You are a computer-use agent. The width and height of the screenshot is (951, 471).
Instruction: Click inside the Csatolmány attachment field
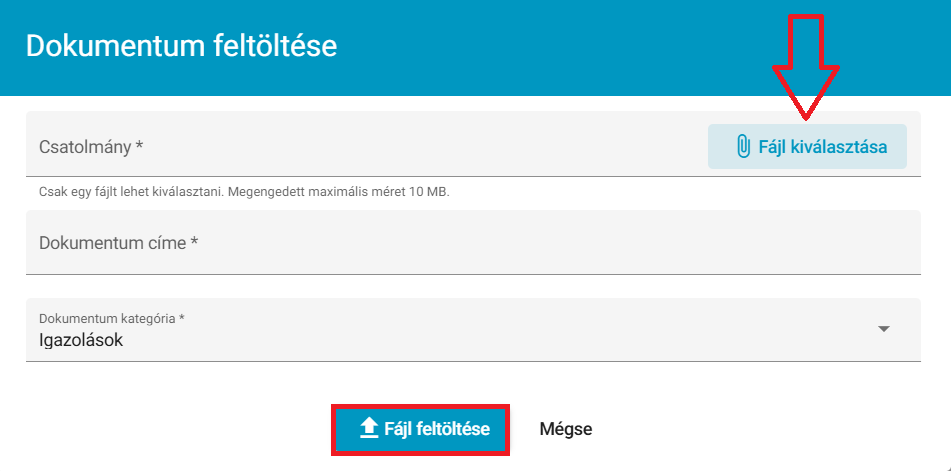[x=366, y=144]
